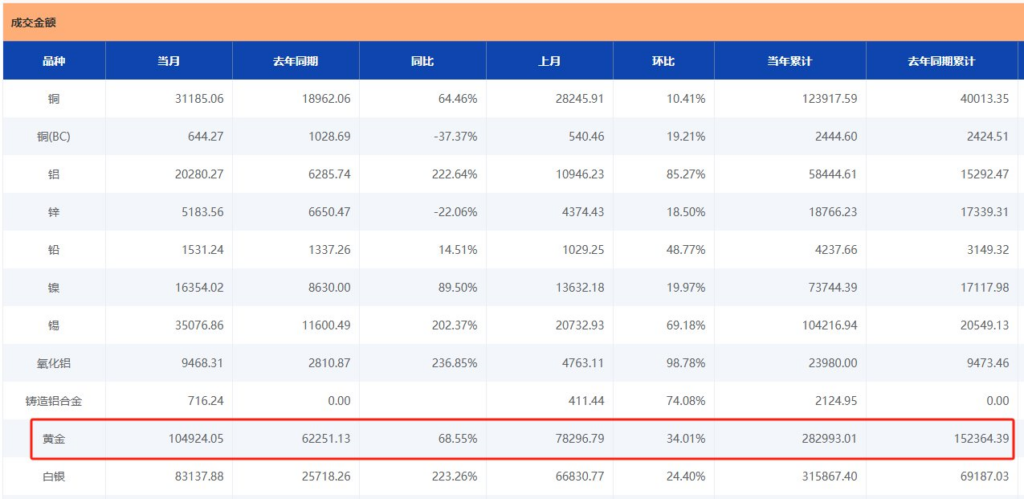Image resolution: width=1024 pixels, height=499 pixels.
Task: Click the 白银 row label
Action: (x=54, y=477)
